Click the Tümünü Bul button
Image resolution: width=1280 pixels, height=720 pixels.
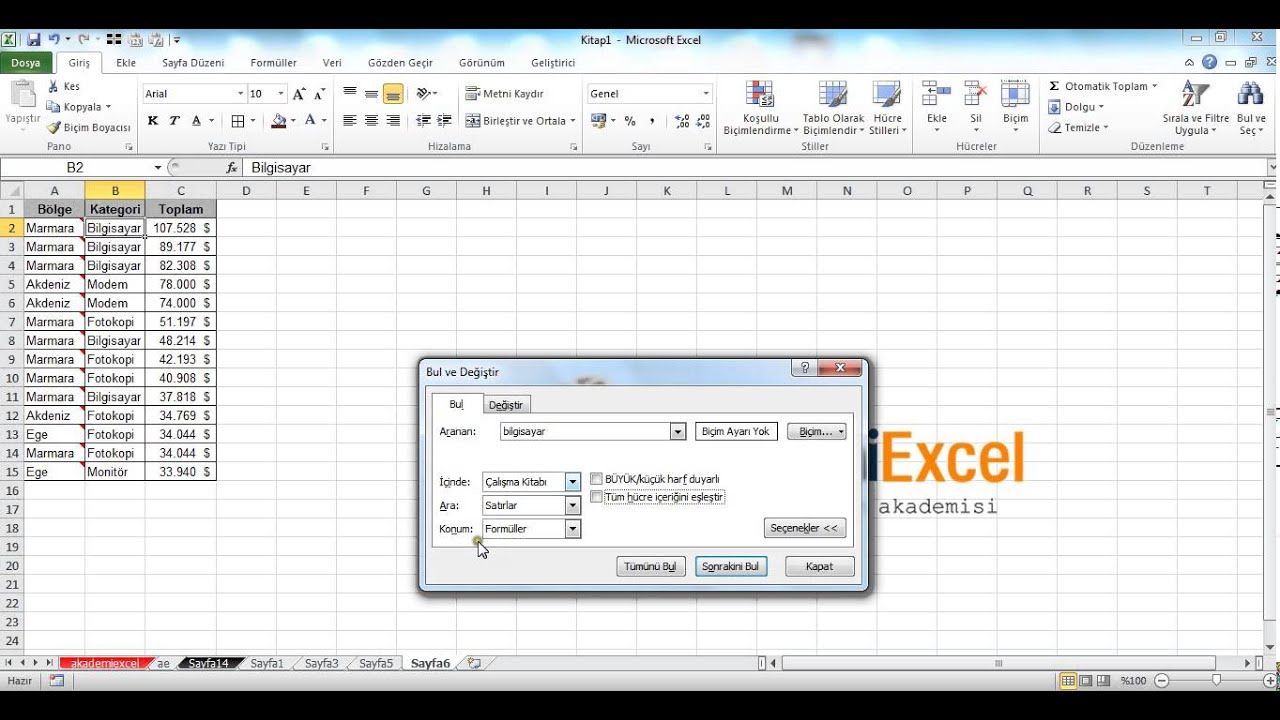point(650,566)
